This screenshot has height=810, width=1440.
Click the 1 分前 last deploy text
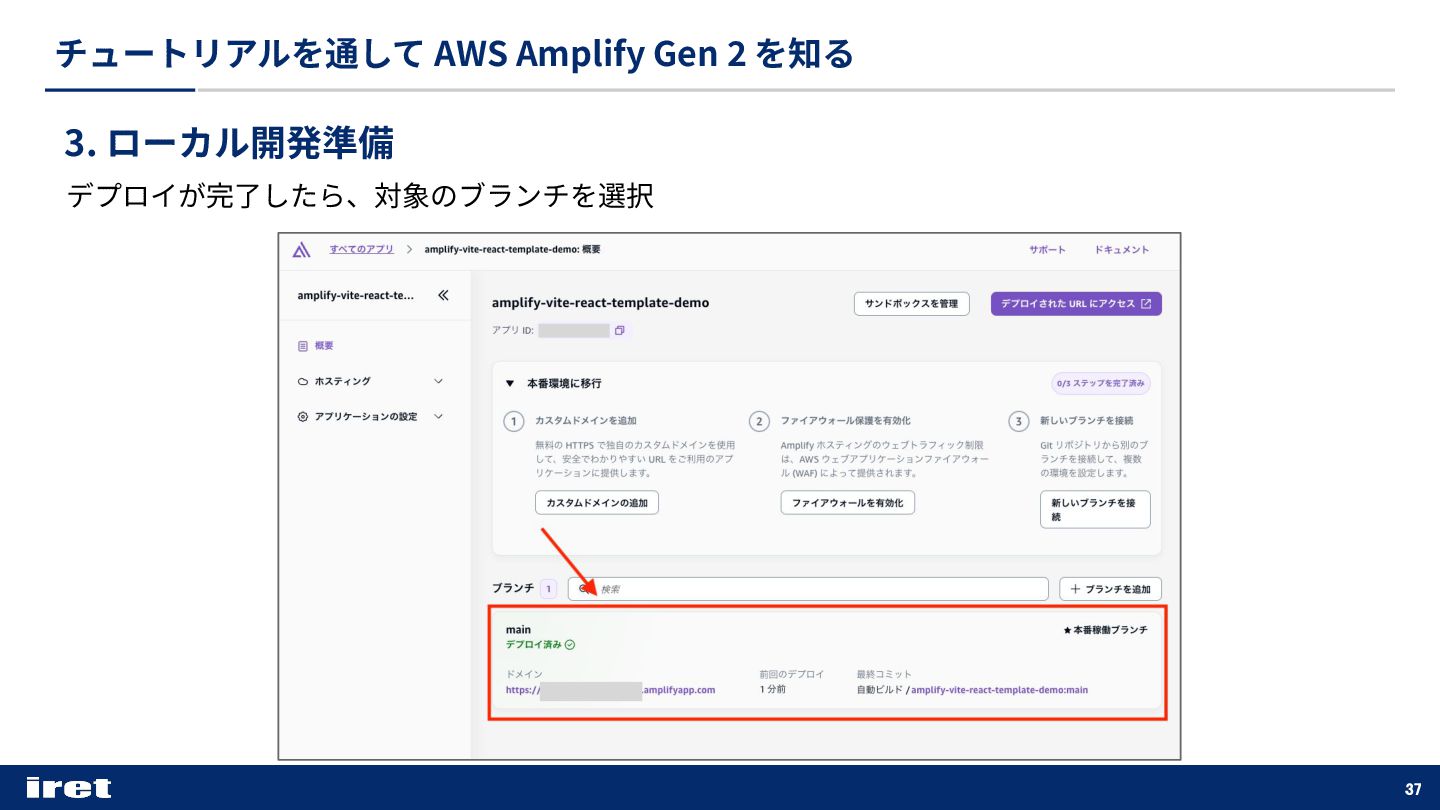coord(772,690)
